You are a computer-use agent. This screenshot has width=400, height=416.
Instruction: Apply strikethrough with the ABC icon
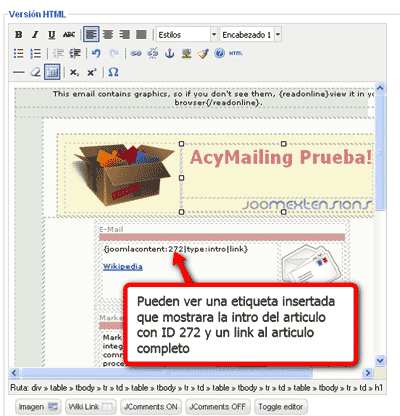click(69, 35)
